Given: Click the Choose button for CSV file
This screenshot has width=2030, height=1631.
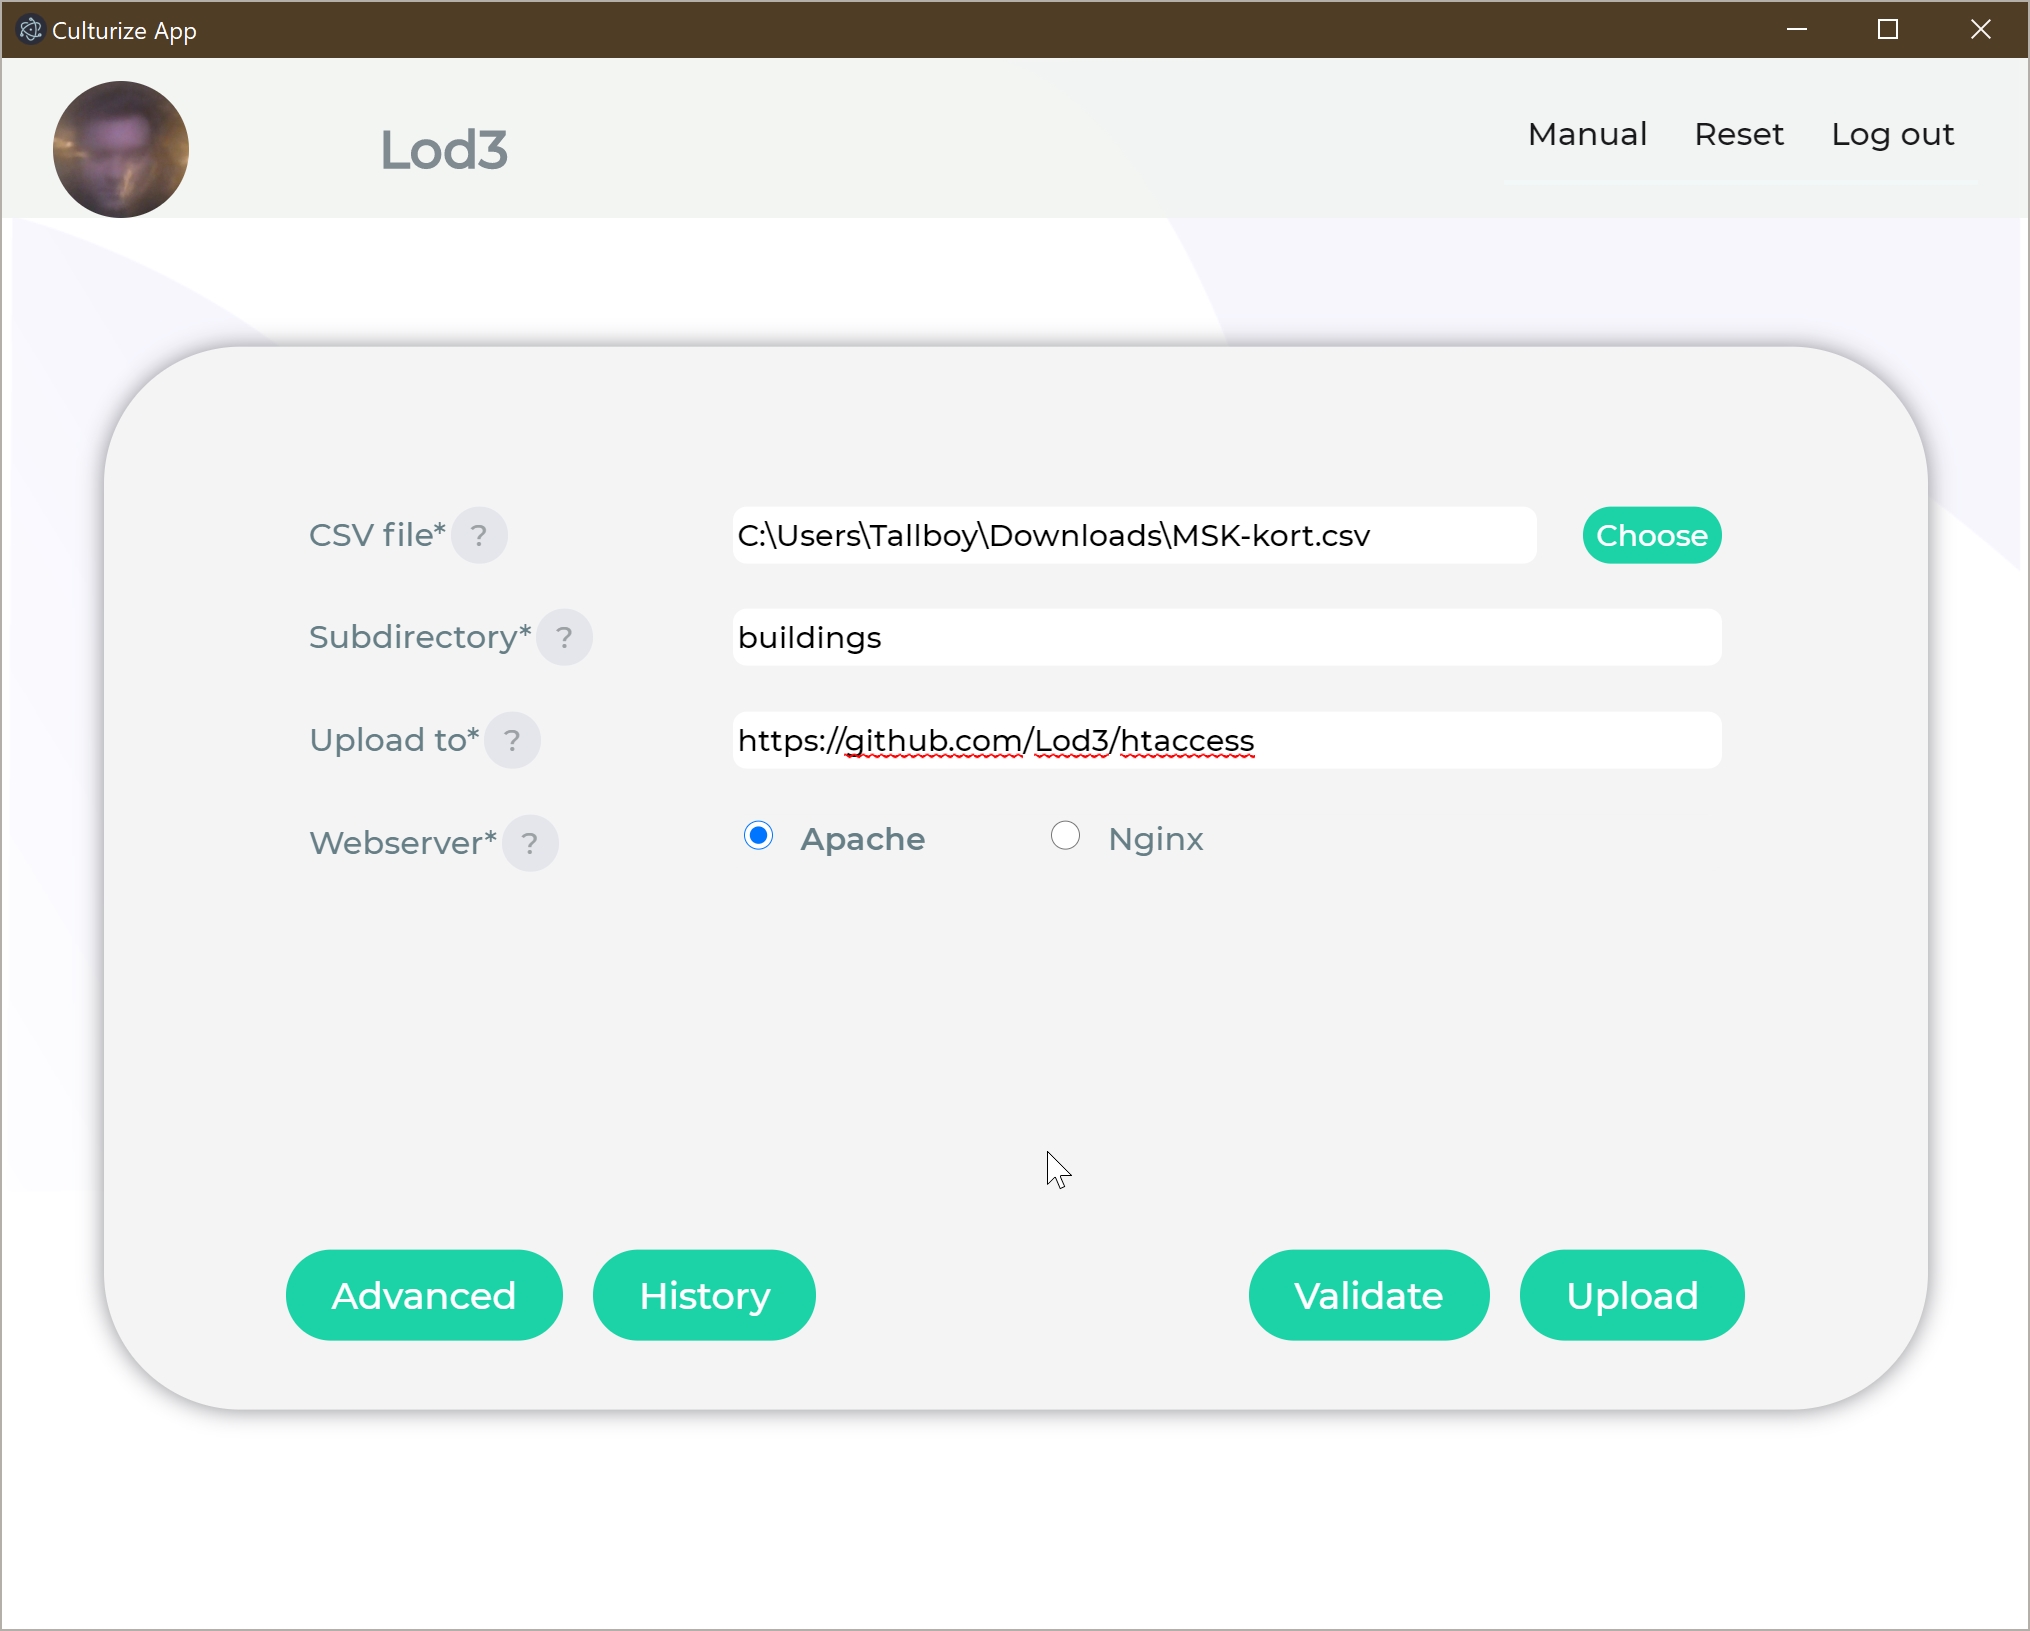Looking at the screenshot, I should click(1649, 536).
